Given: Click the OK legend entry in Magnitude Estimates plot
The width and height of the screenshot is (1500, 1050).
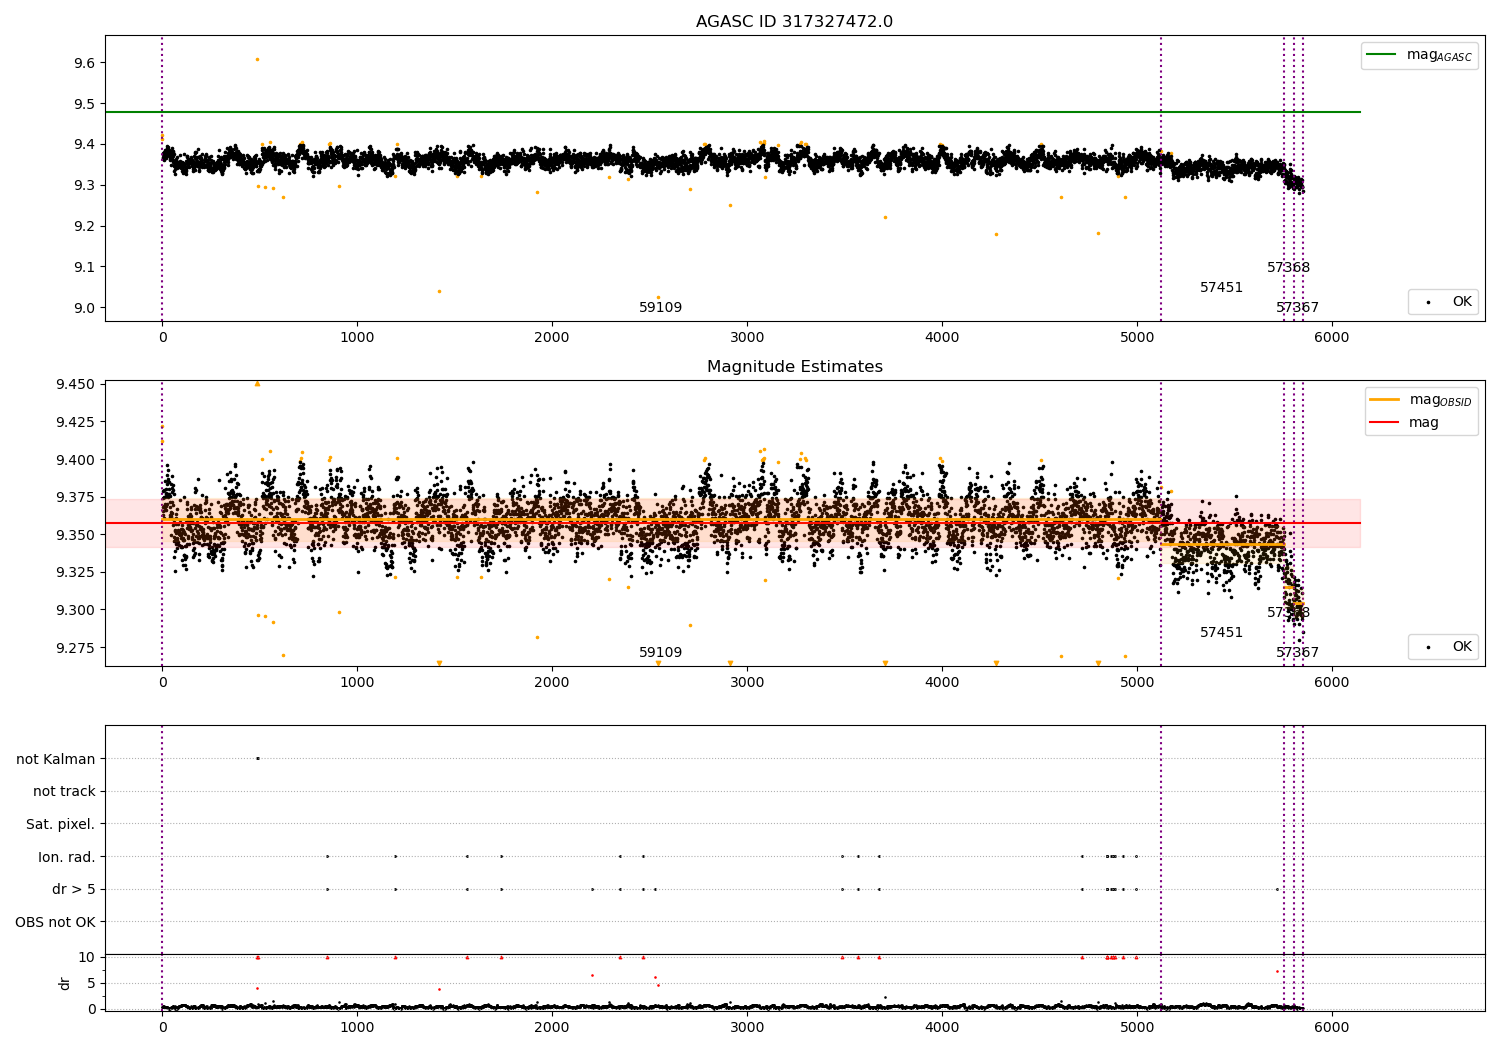Looking at the screenshot, I should [1443, 647].
